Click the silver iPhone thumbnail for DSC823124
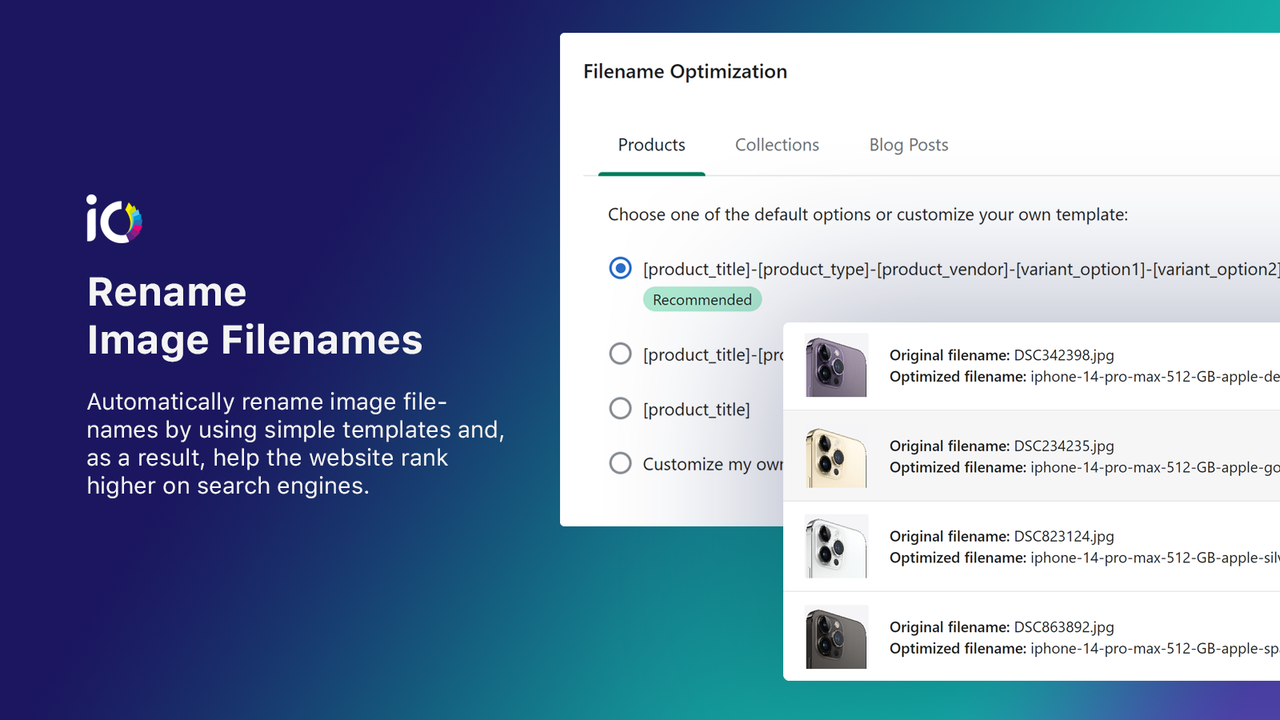Image resolution: width=1280 pixels, height=720 pixels. [x=836, y=546]
